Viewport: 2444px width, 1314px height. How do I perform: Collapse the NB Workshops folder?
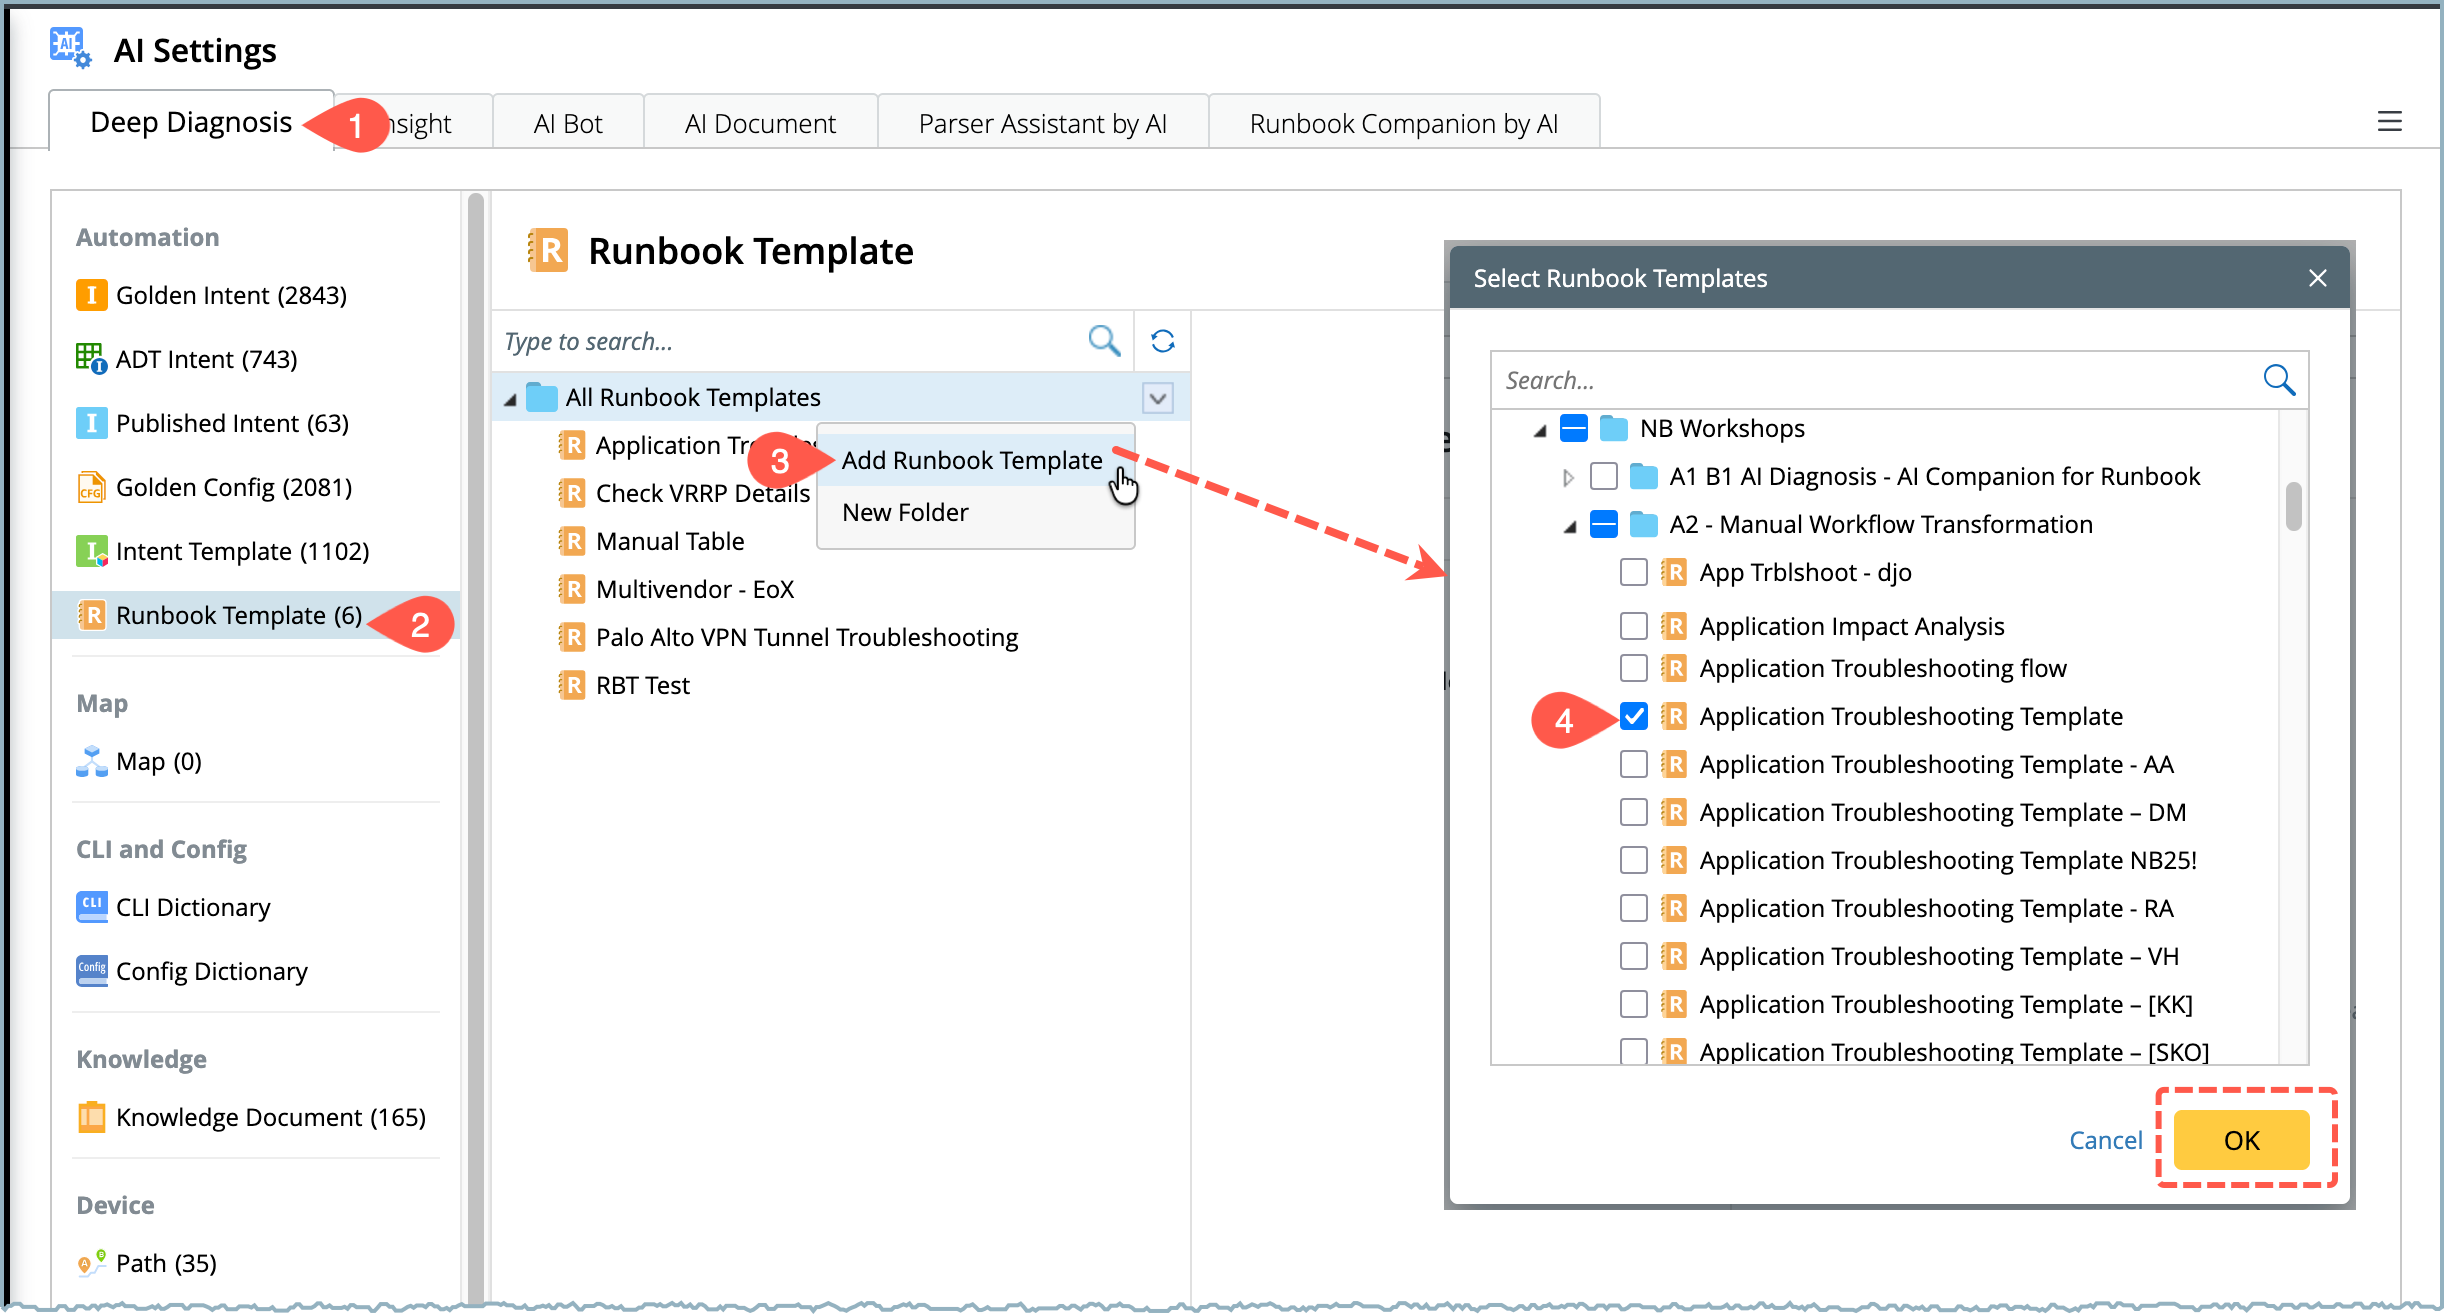pyautogui.click(x=1540, y=430)
